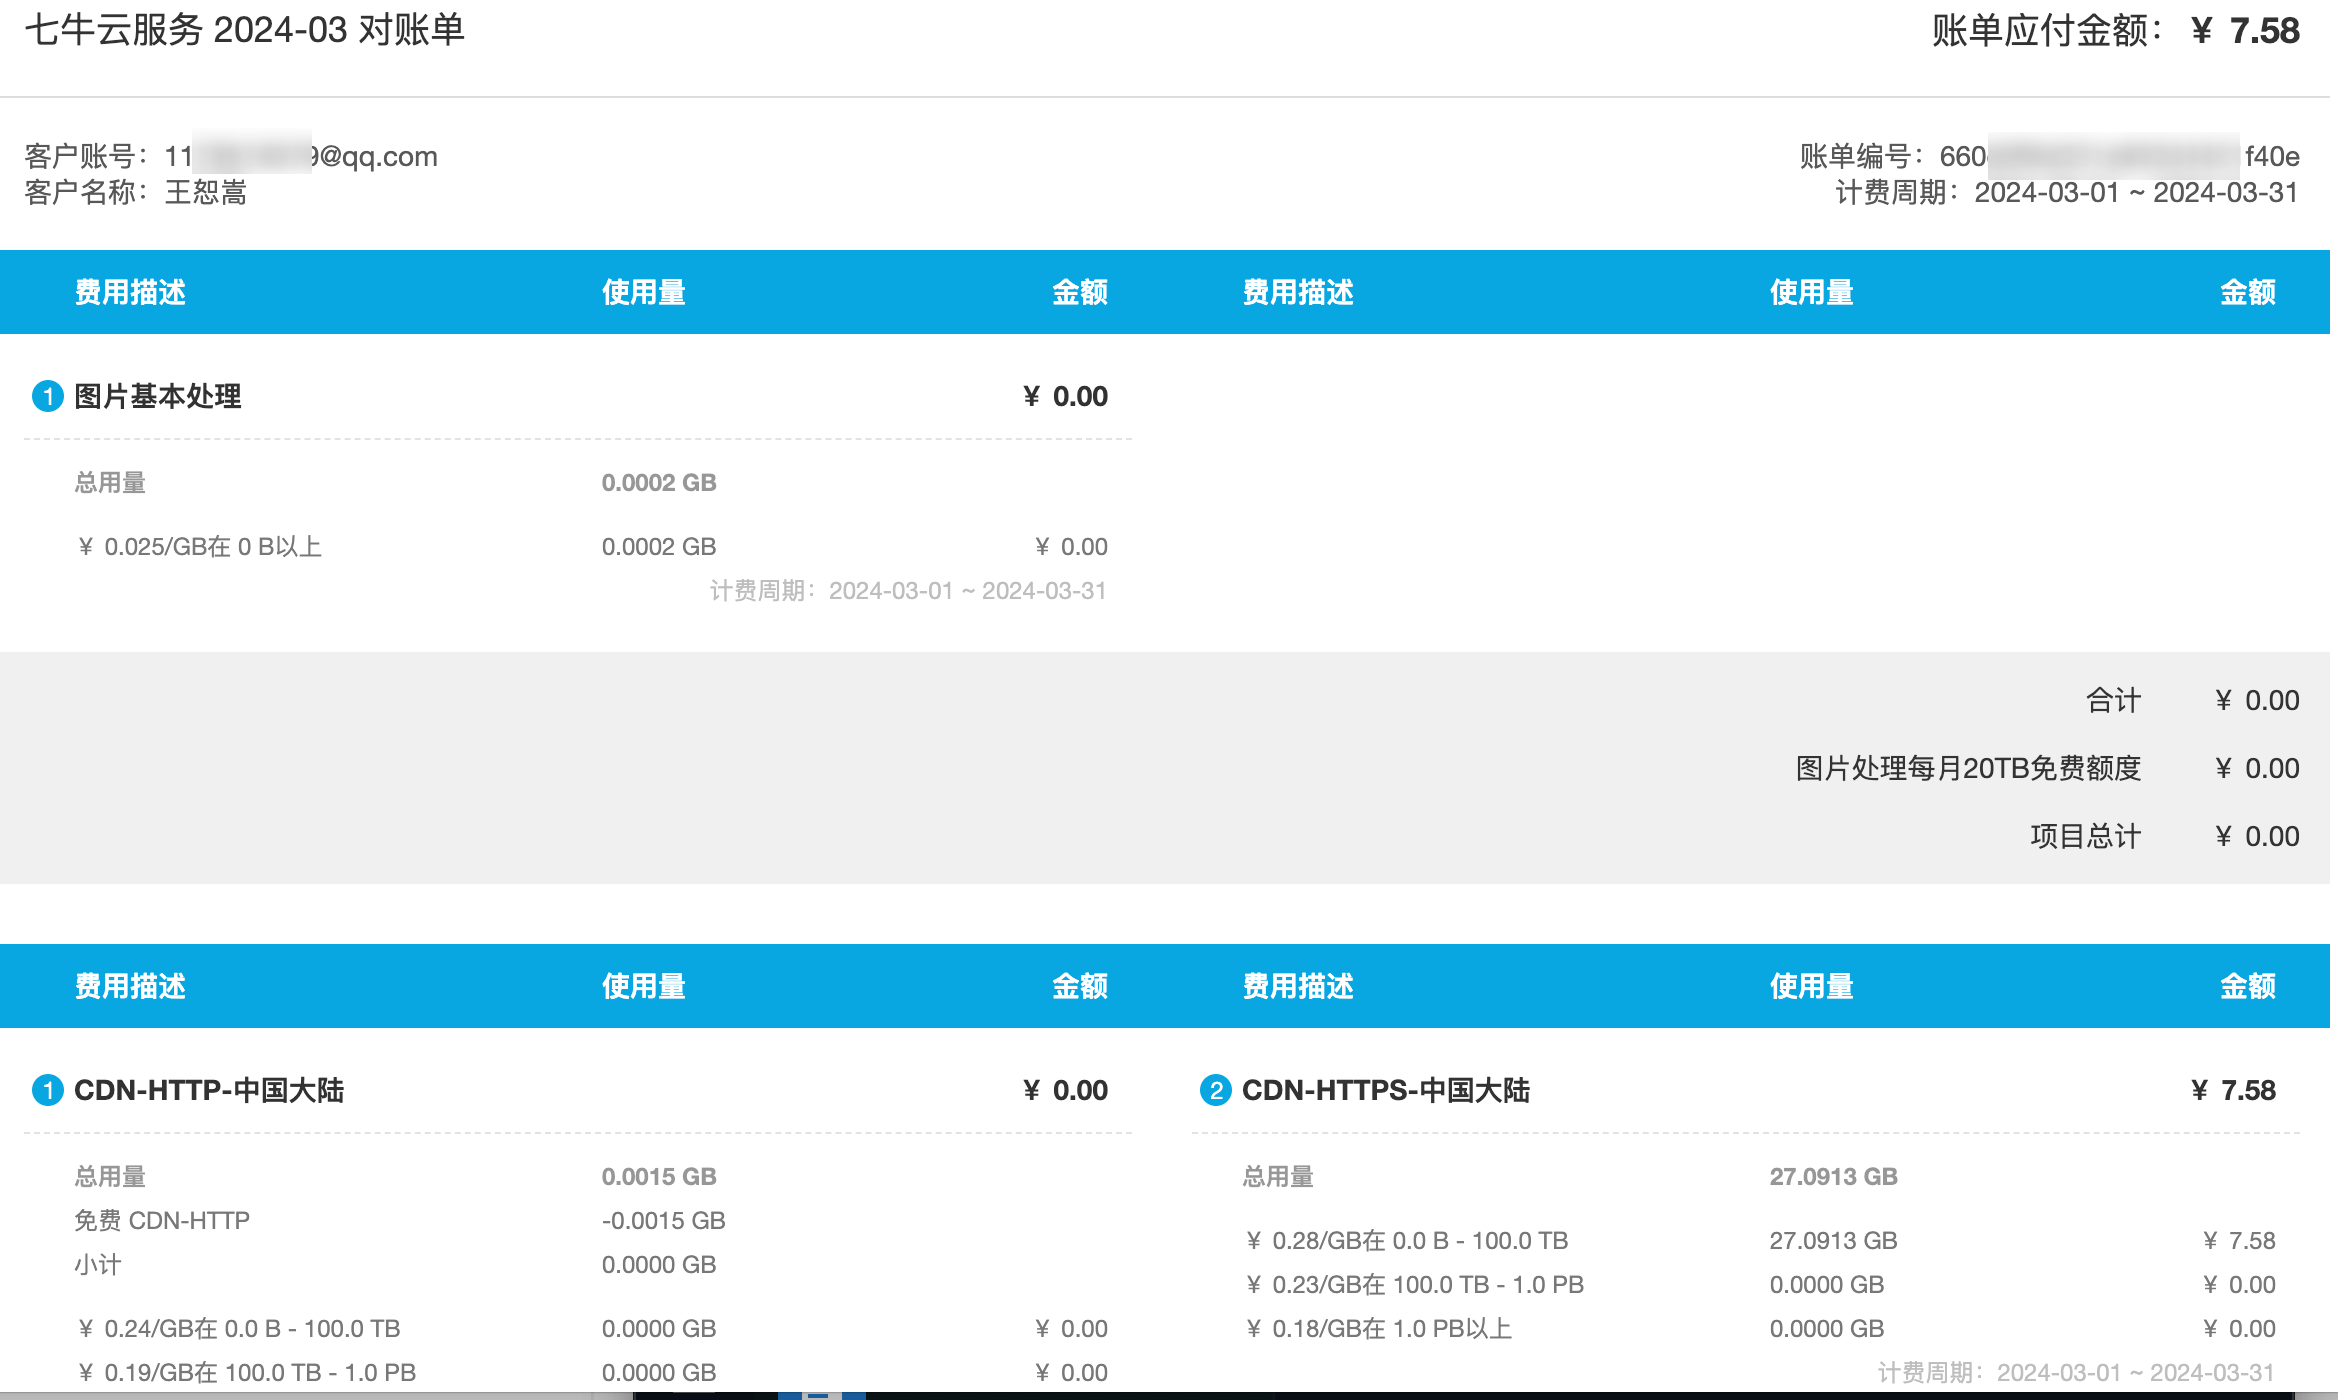Image resolution: width=2338 pixels, height=1400 pixels.
Task: Click the 项目总计 label
Action: [2085, 836]
